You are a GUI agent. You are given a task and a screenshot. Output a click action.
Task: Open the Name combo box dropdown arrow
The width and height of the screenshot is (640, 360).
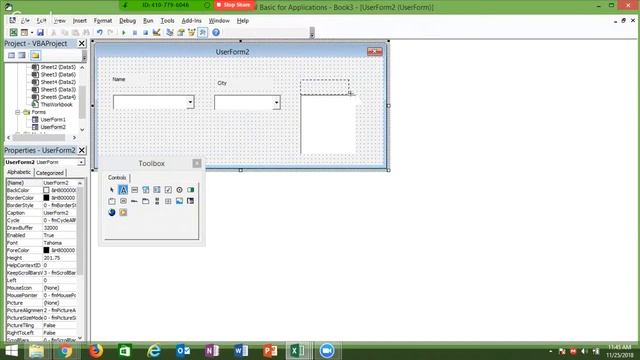pyautogui.click(x=190, y=102)
